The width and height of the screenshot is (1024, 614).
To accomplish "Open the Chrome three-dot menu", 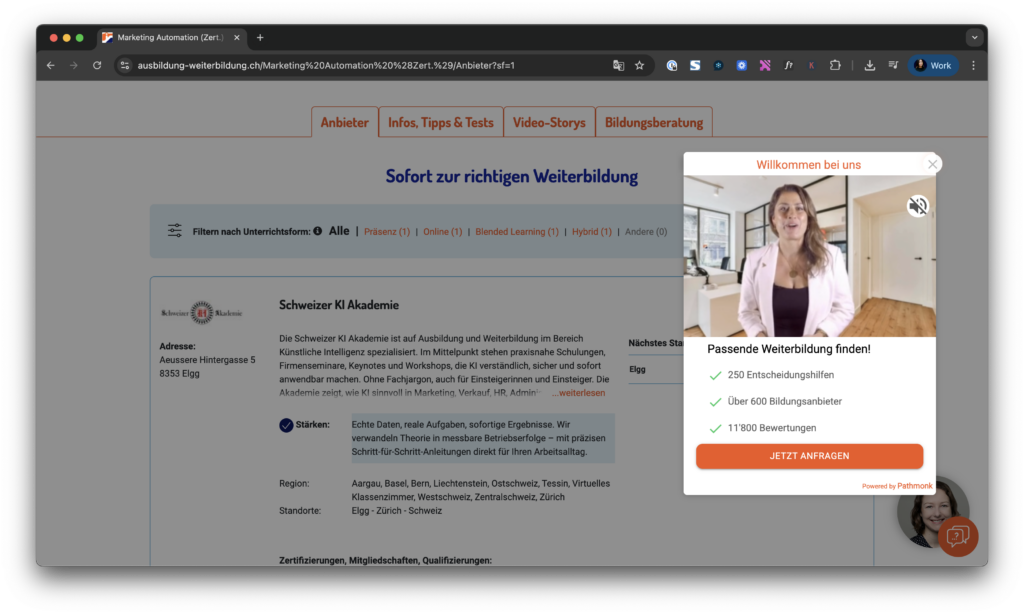I will pyautogui.click(x=973, y=64).
